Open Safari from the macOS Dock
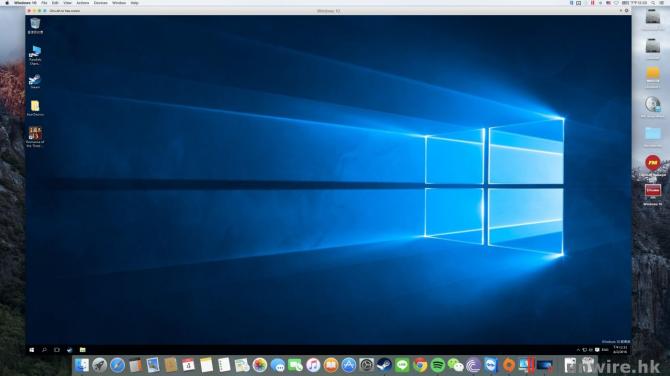 (x=117, y=365)
